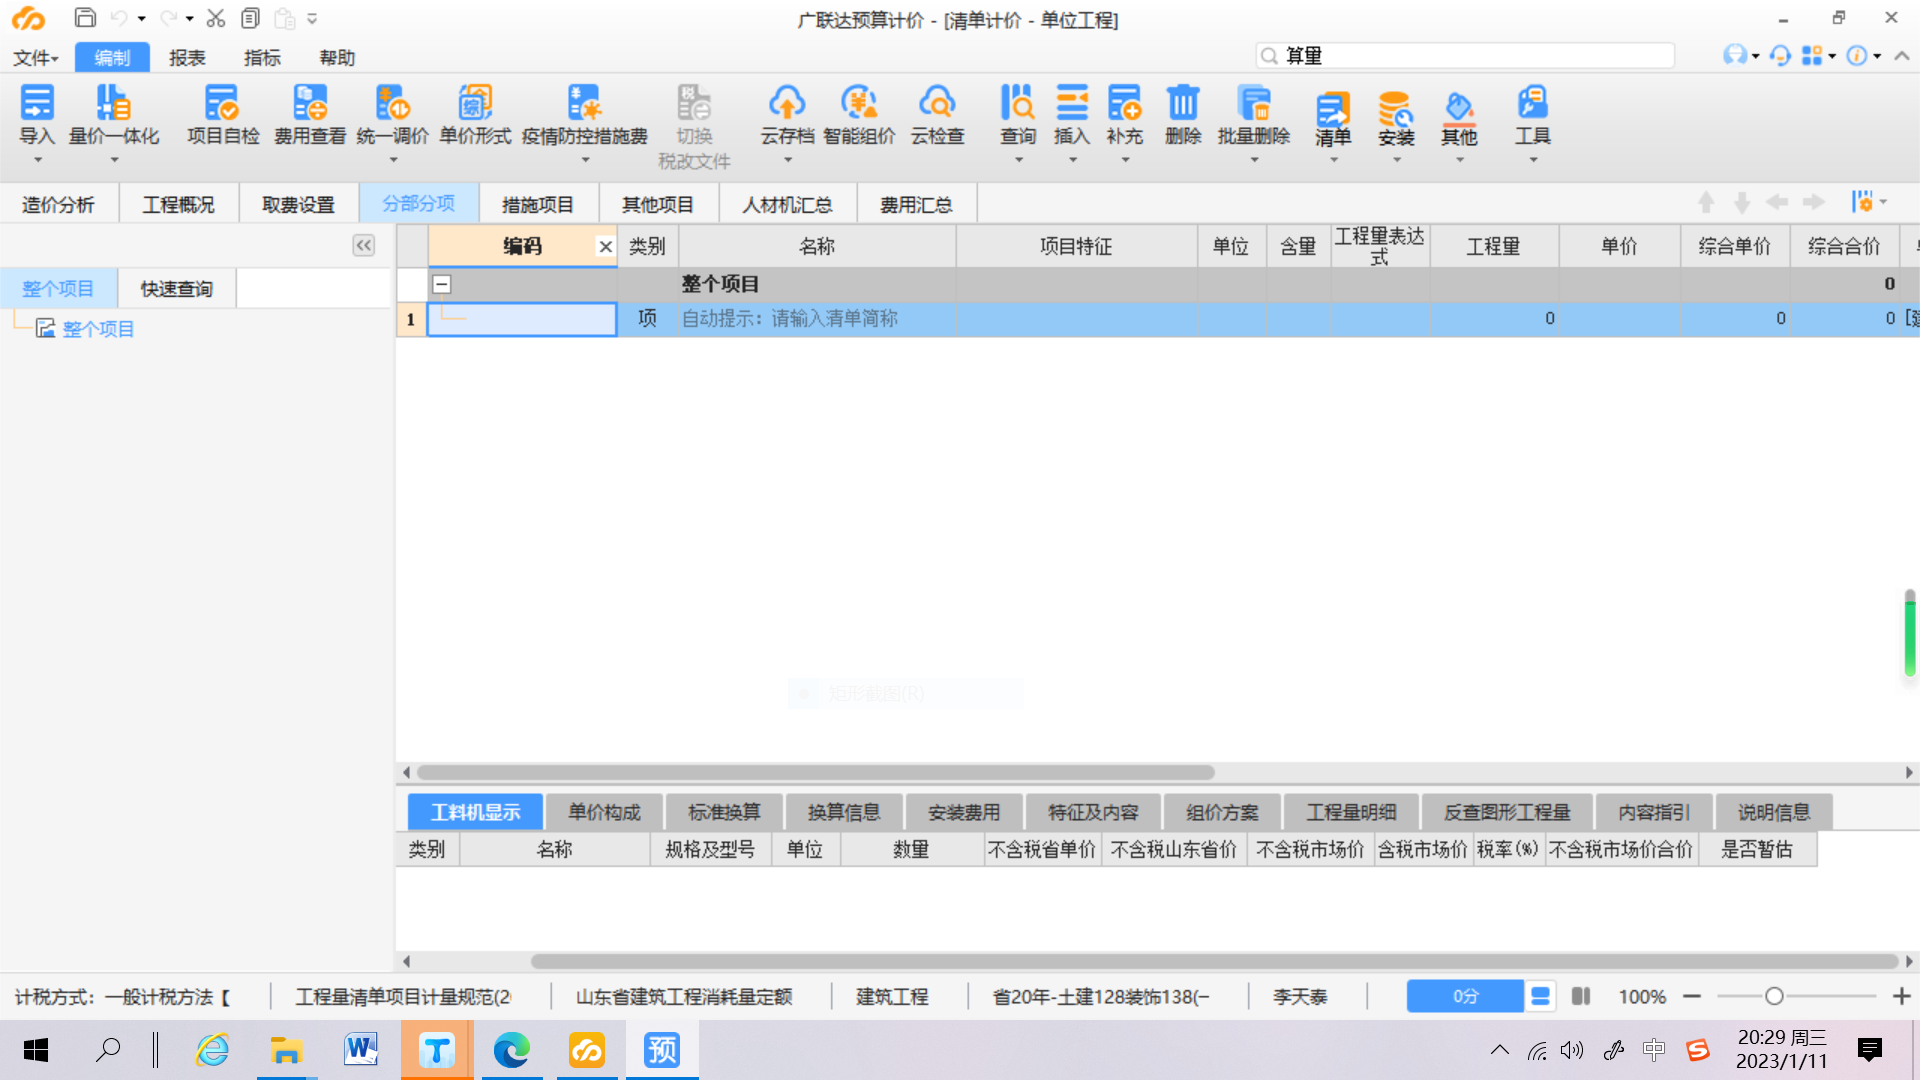Screen dimensions: 1920x1080
Task: Open the 帮助 help menu
Action: tap(337, 58)
